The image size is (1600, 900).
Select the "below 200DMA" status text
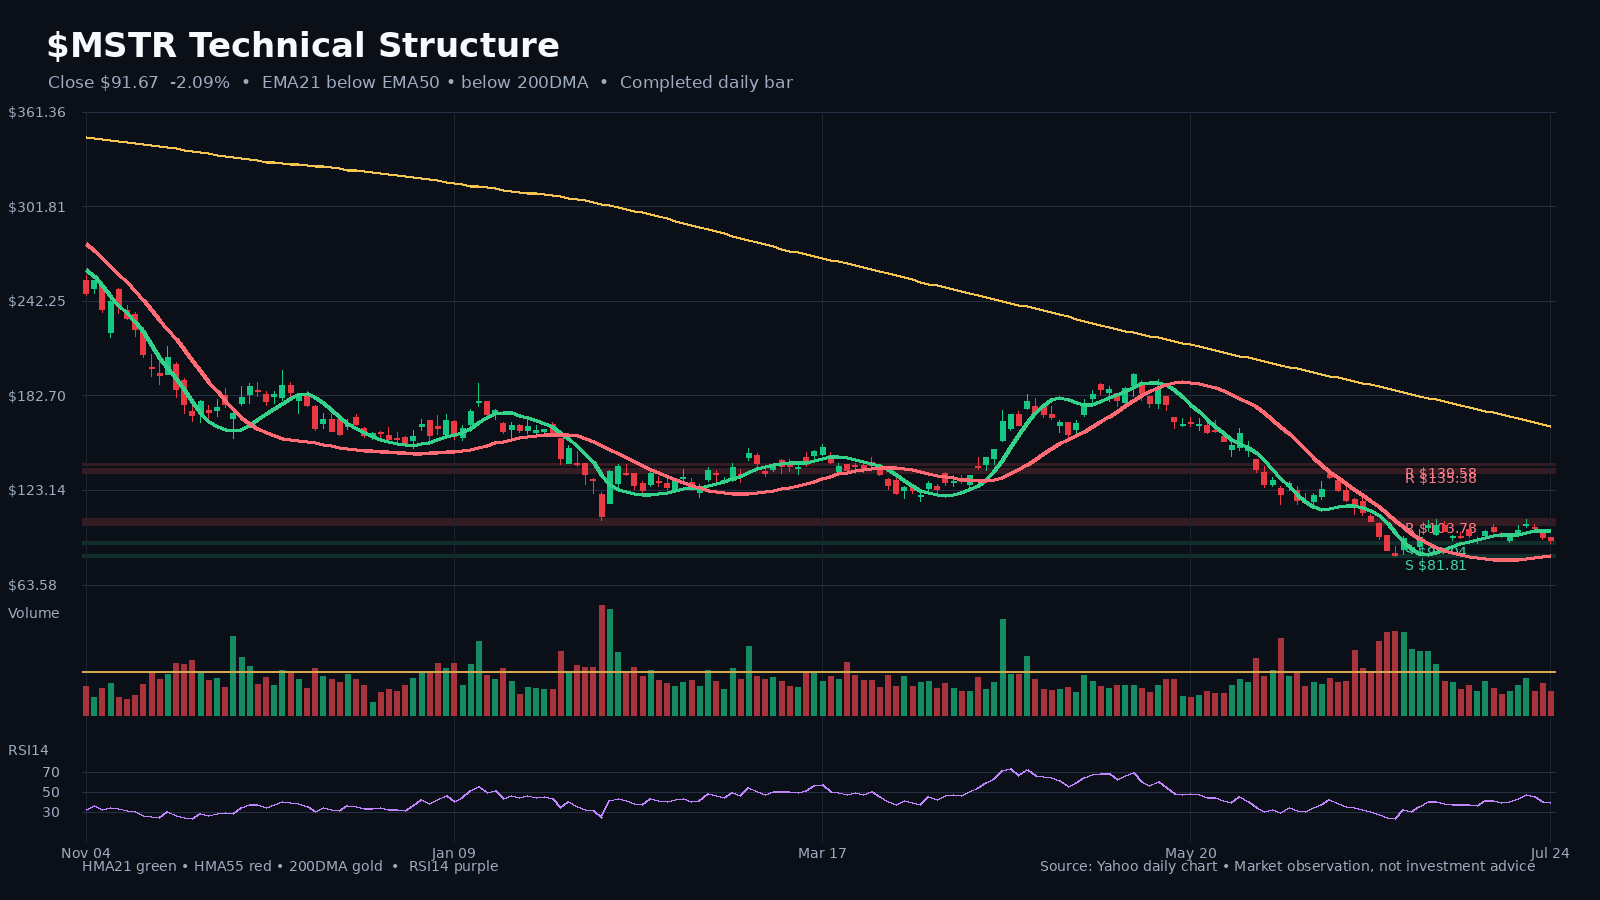click(524, 83)
